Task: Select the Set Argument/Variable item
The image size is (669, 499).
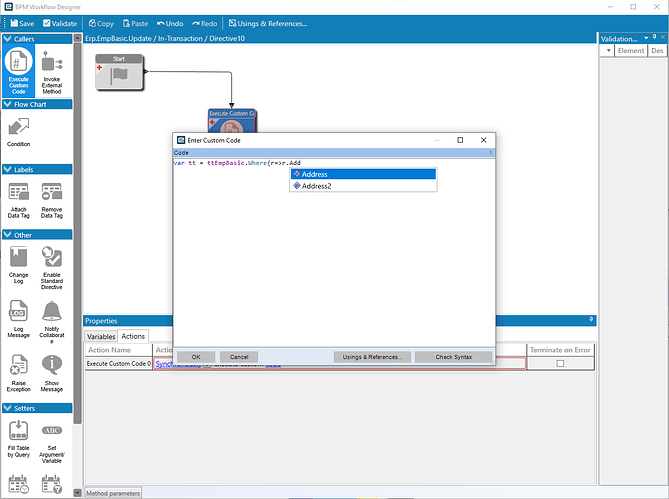Action: pyautogui.click(x=52, y=442)
